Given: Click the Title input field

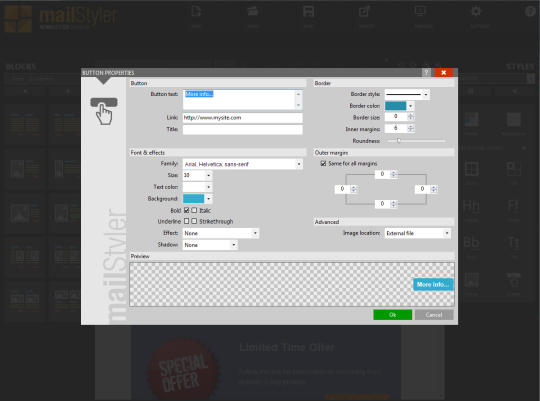Looking at the screenshot, I should [242, 130].
